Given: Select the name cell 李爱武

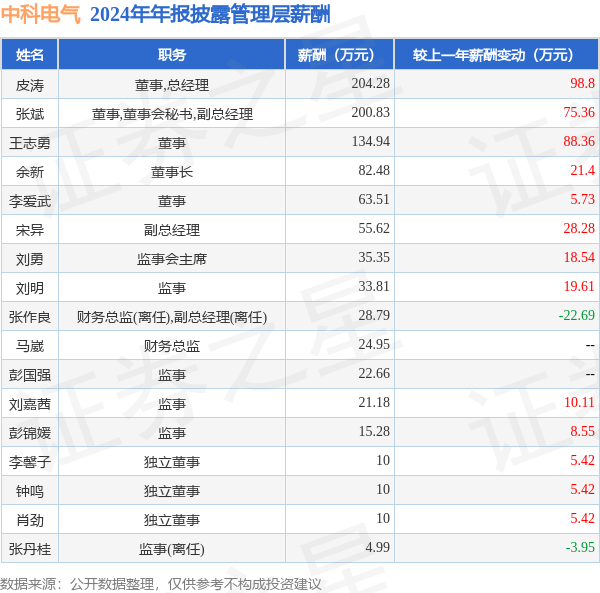Looking at the screenshot, I should click(30, 201).
